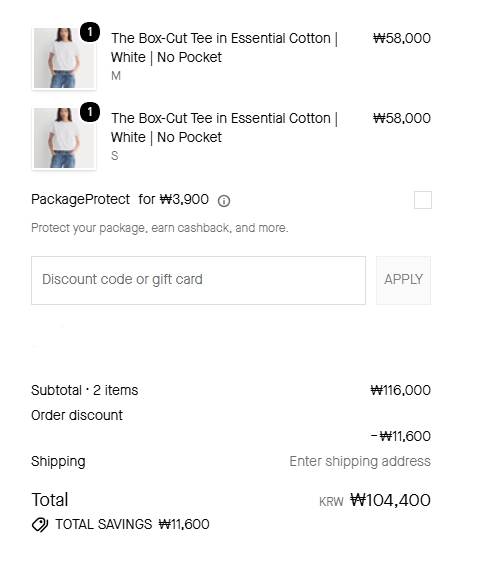482x577 pixels.
Task: Click the Discount code or gift card field
Action: pos(198,280)
